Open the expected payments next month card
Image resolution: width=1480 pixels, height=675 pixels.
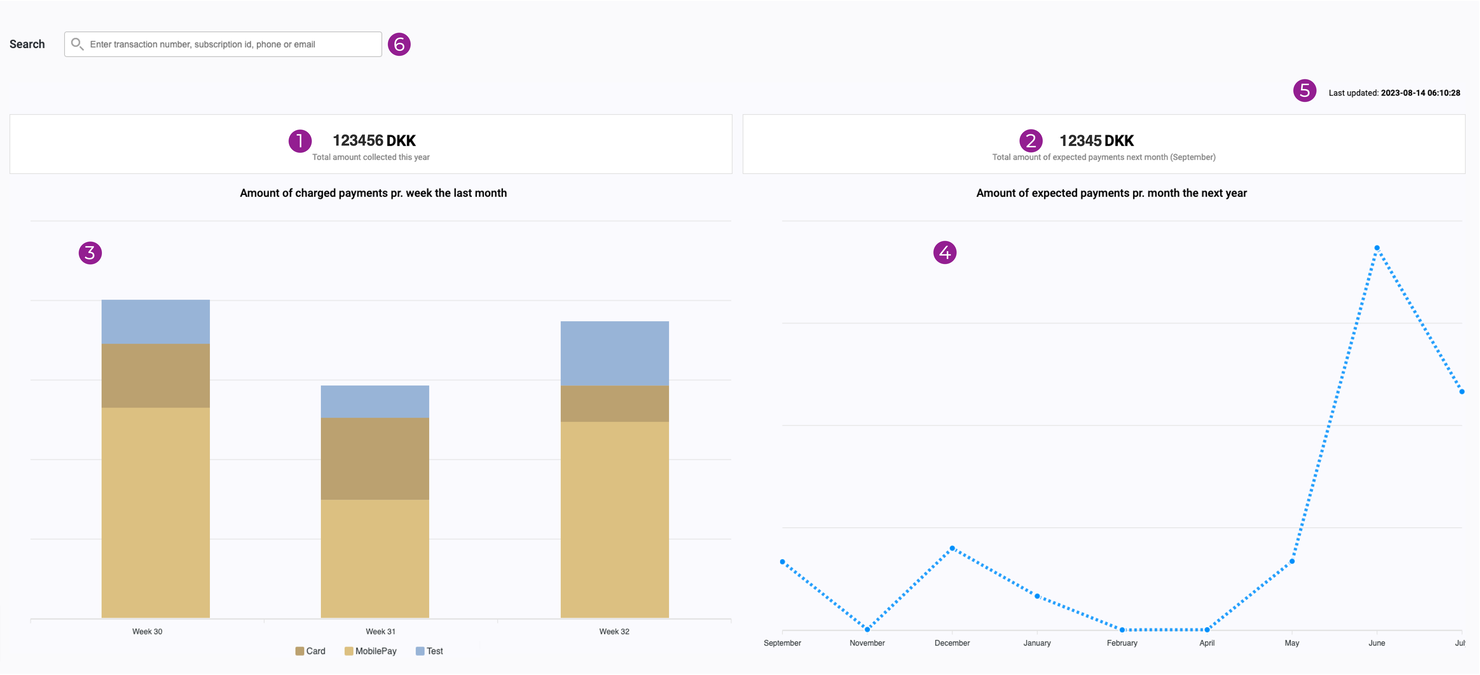pyautogui.click(x=1103, y=144)
